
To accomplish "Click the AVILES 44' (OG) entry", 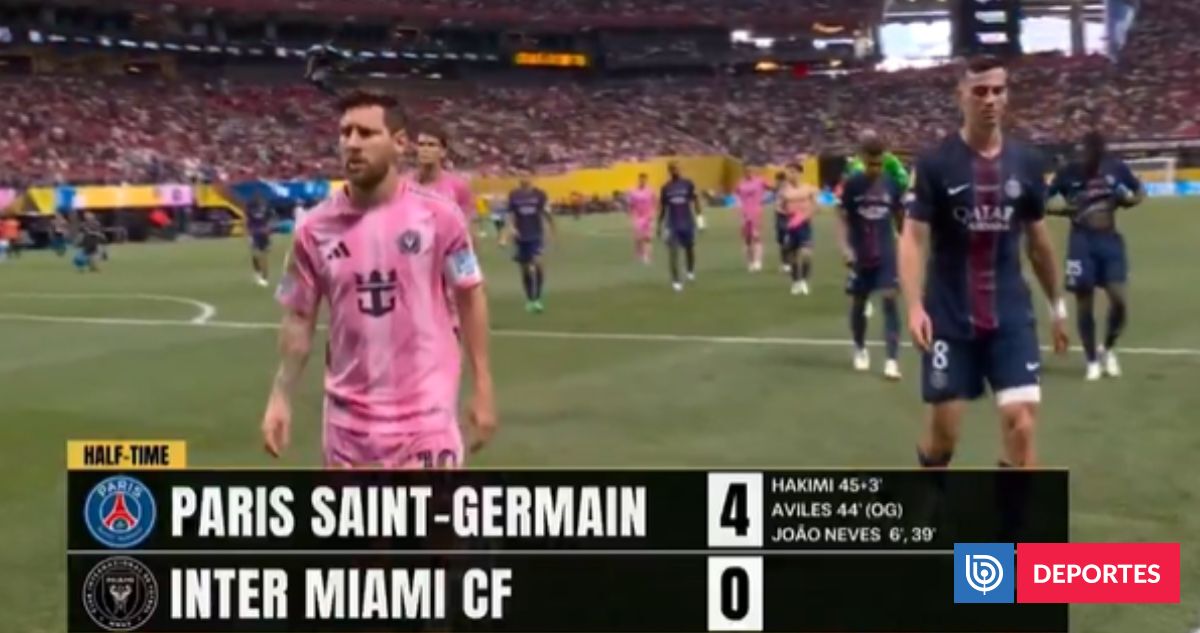I will tap(836, 510).
